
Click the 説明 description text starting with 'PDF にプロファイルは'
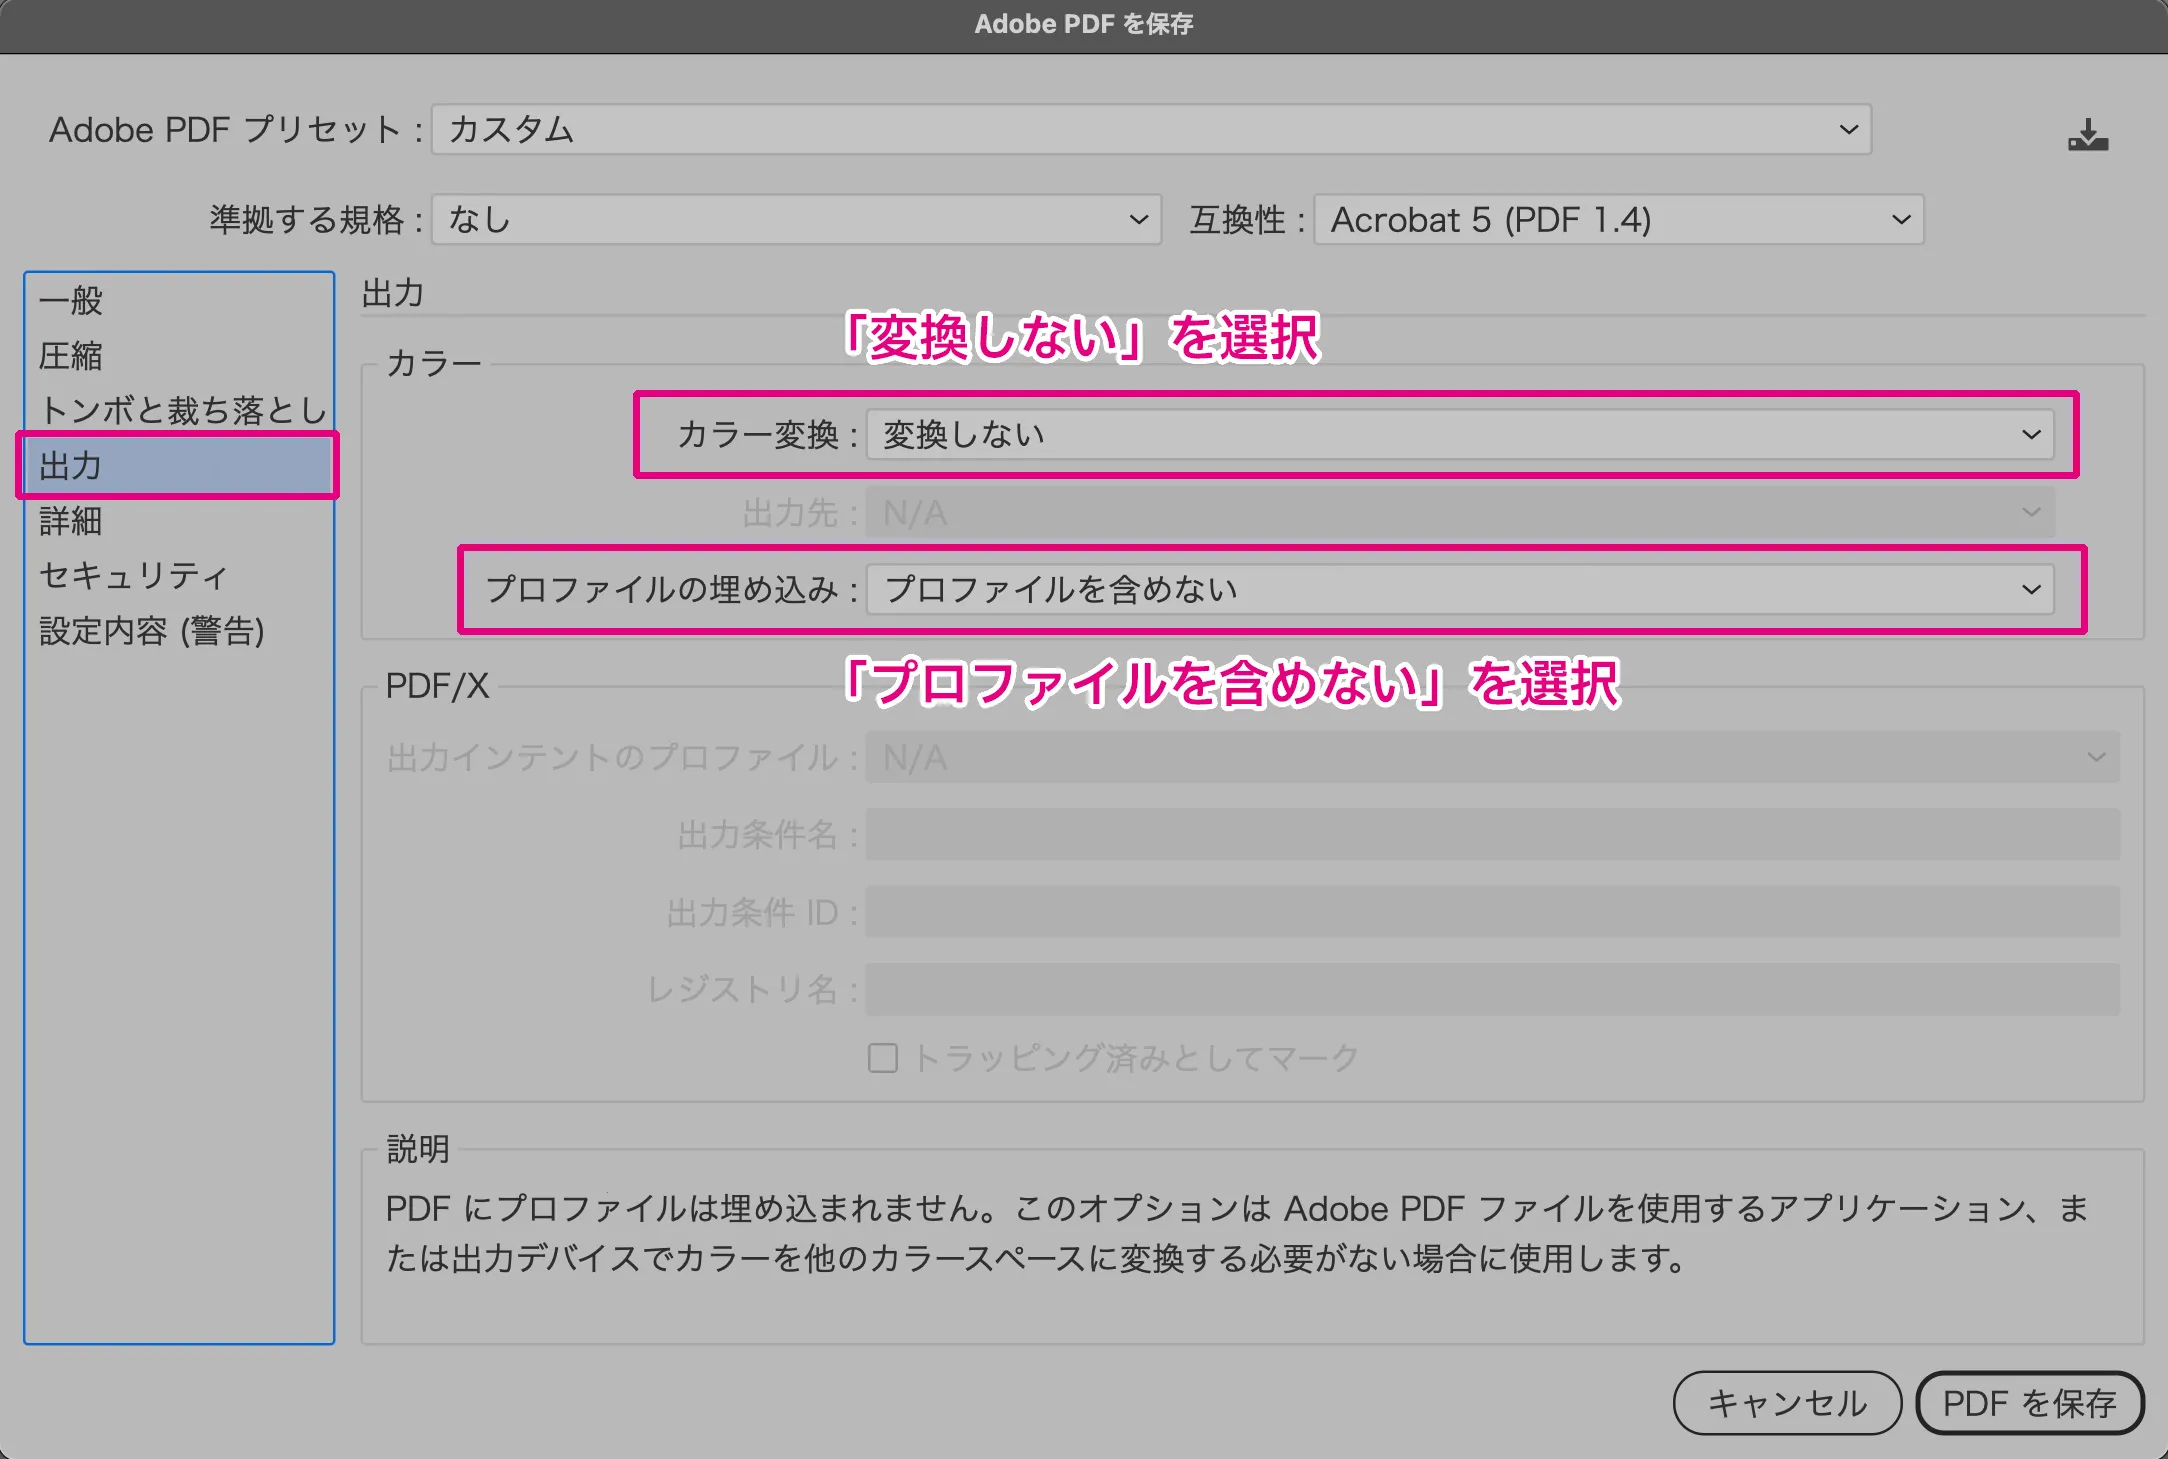click(1238, 1233)
